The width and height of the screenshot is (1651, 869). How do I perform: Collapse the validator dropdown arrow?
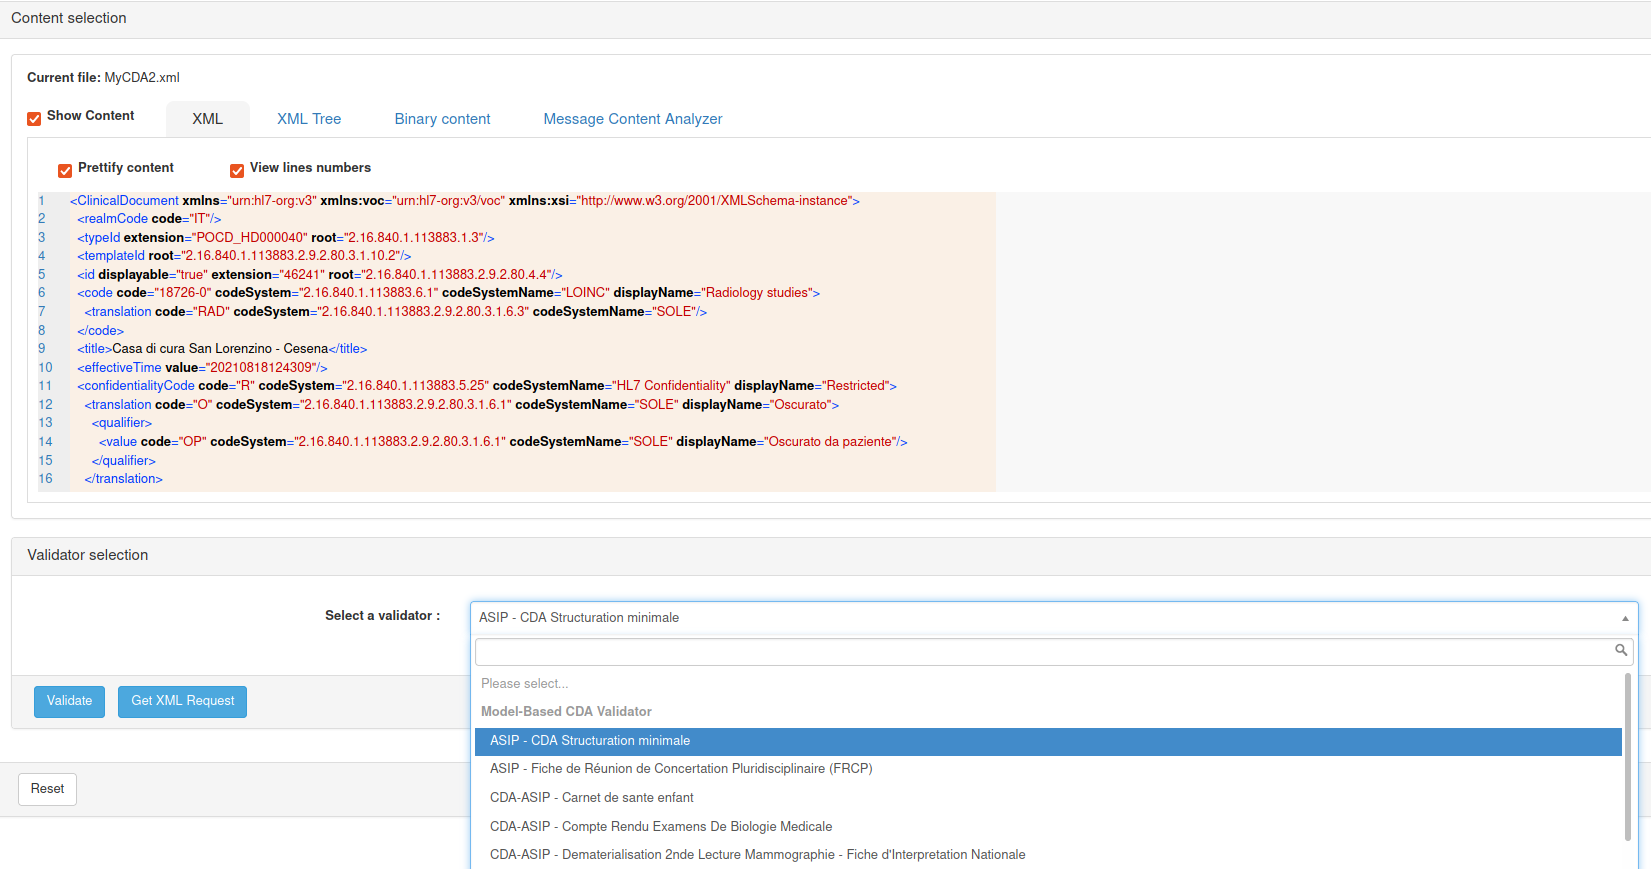pos(1624,618)
